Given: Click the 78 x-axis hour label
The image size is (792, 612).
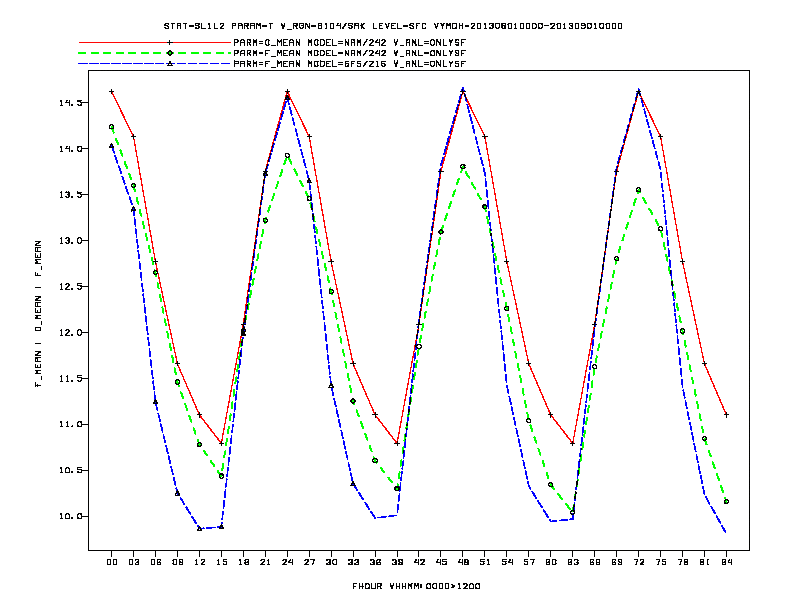Looking at the screenshot, I should pyautogui.click(x=682, y=562).
